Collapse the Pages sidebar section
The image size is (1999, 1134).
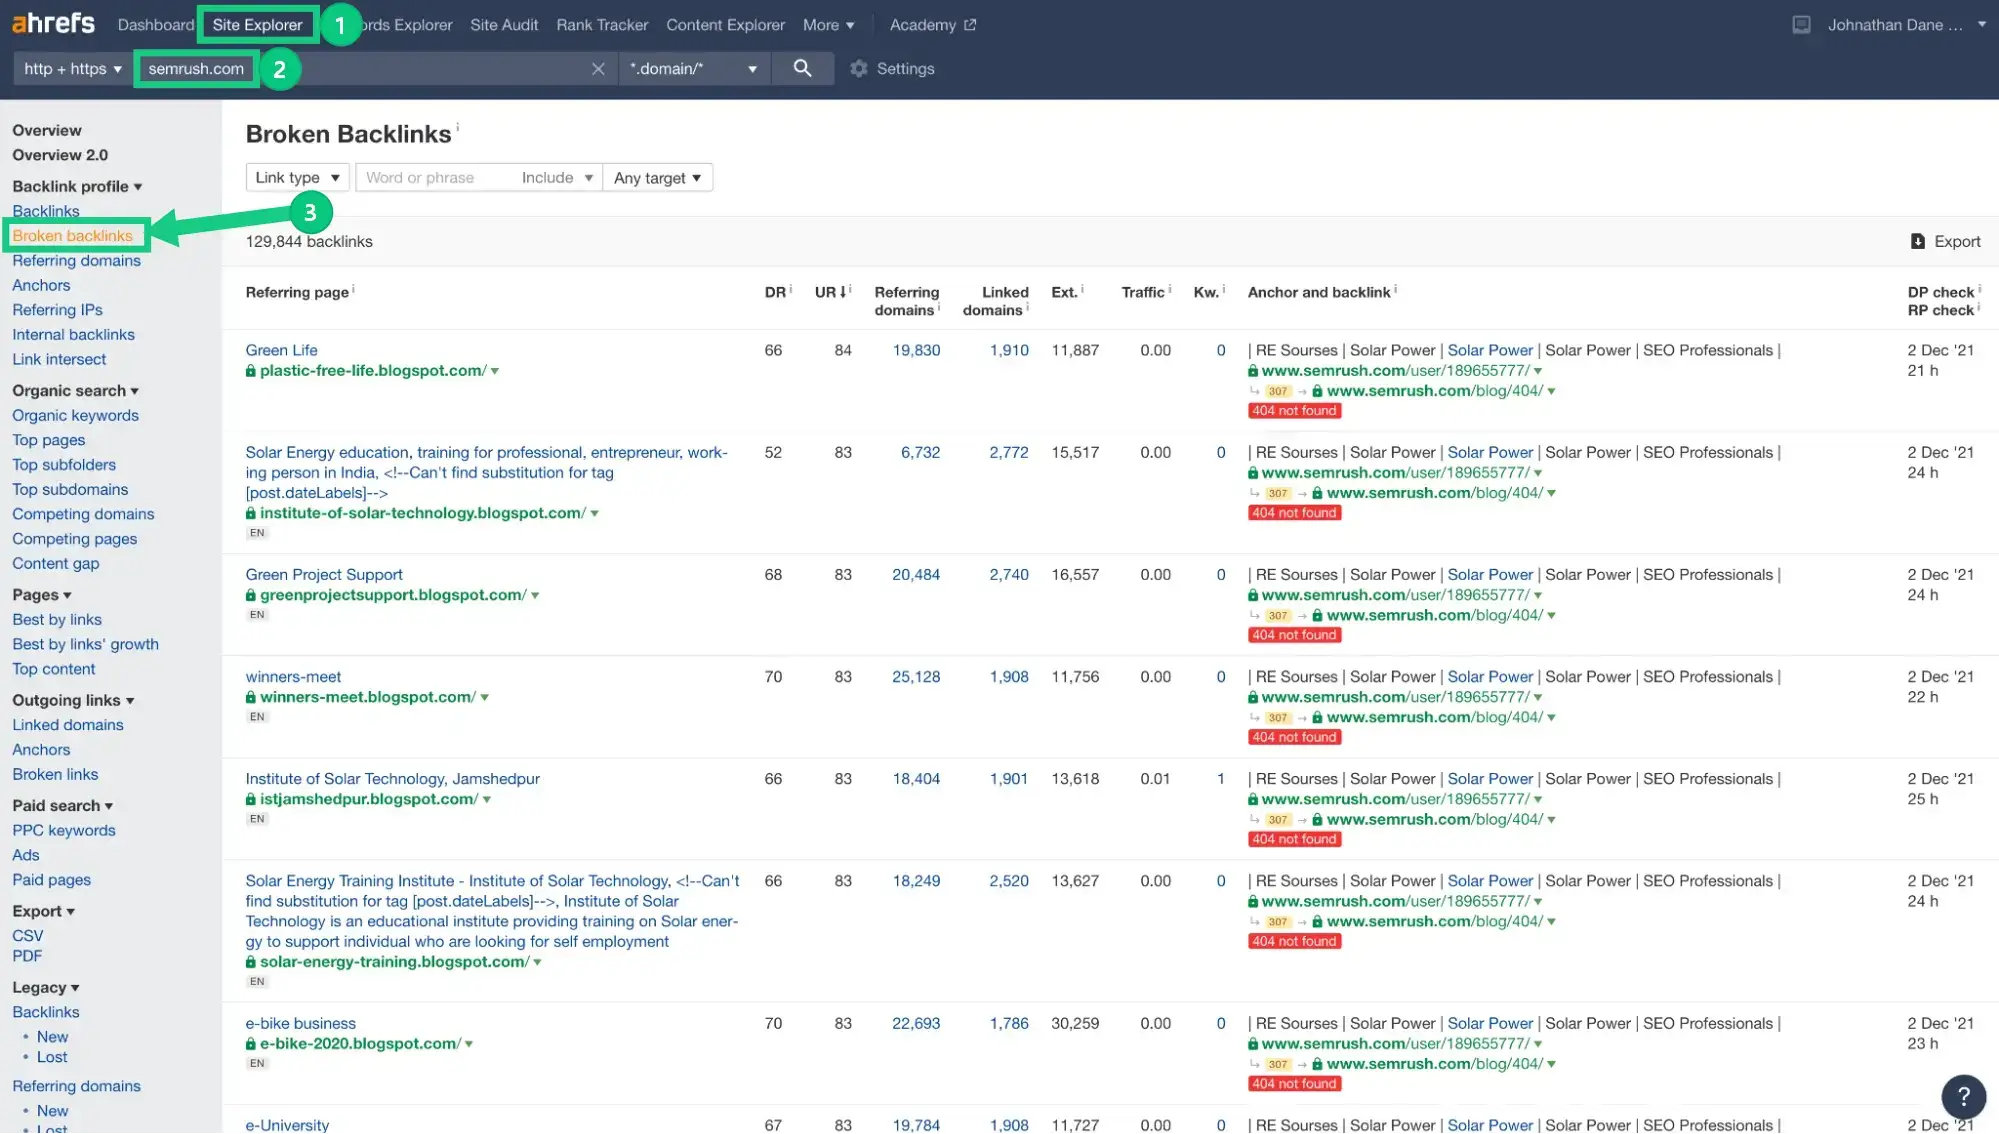click(x=42, y=595)
